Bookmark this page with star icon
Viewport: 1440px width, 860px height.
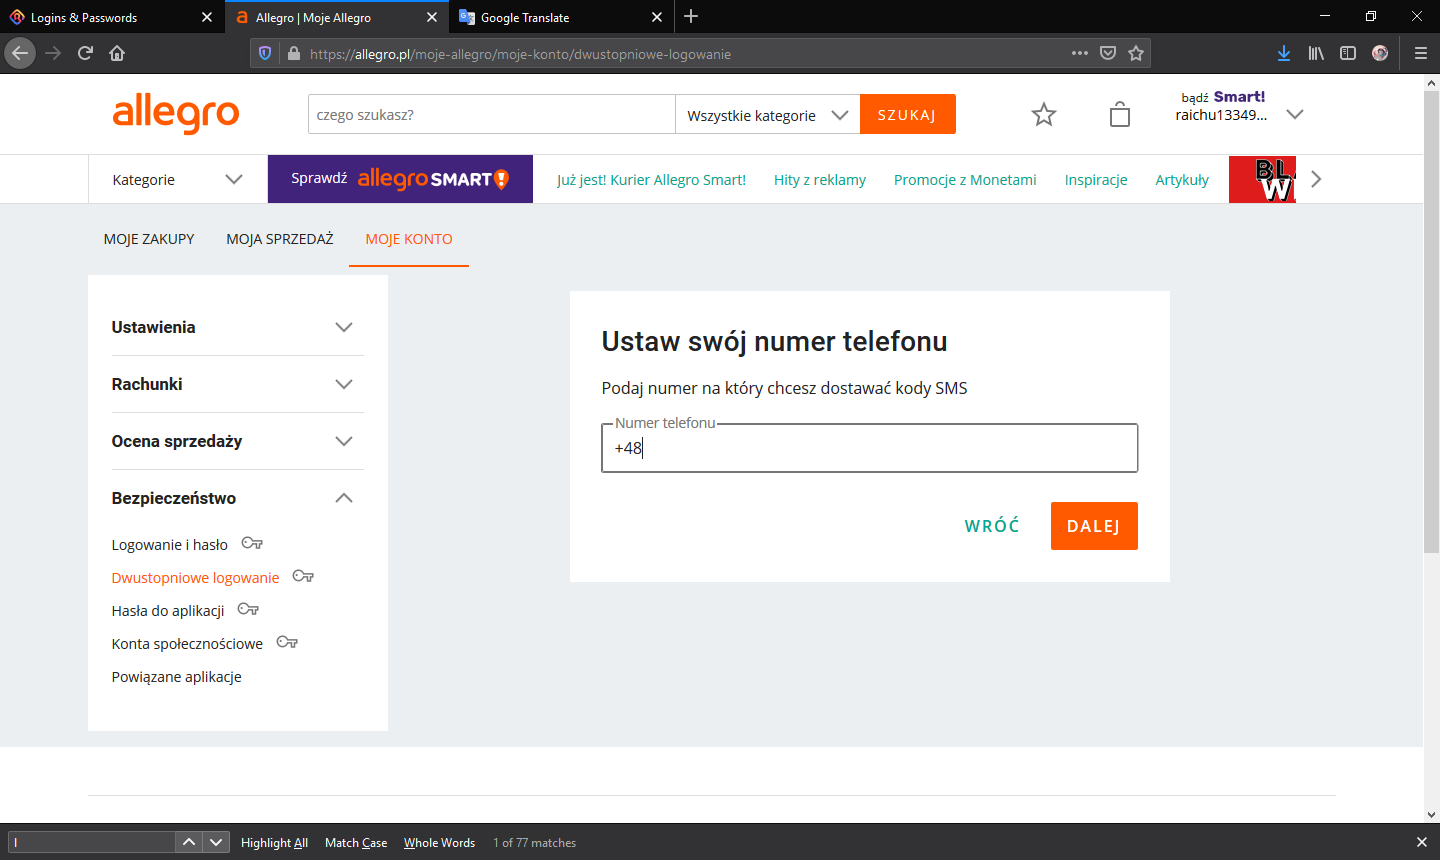point(1136,53)
